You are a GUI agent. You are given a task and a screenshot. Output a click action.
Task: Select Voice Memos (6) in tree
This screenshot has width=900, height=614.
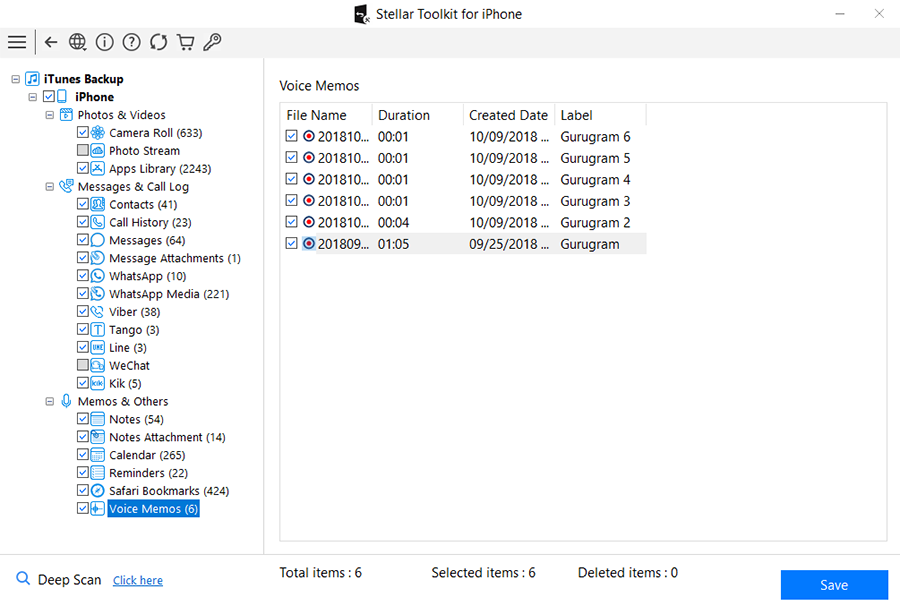(x=153, y=509)
